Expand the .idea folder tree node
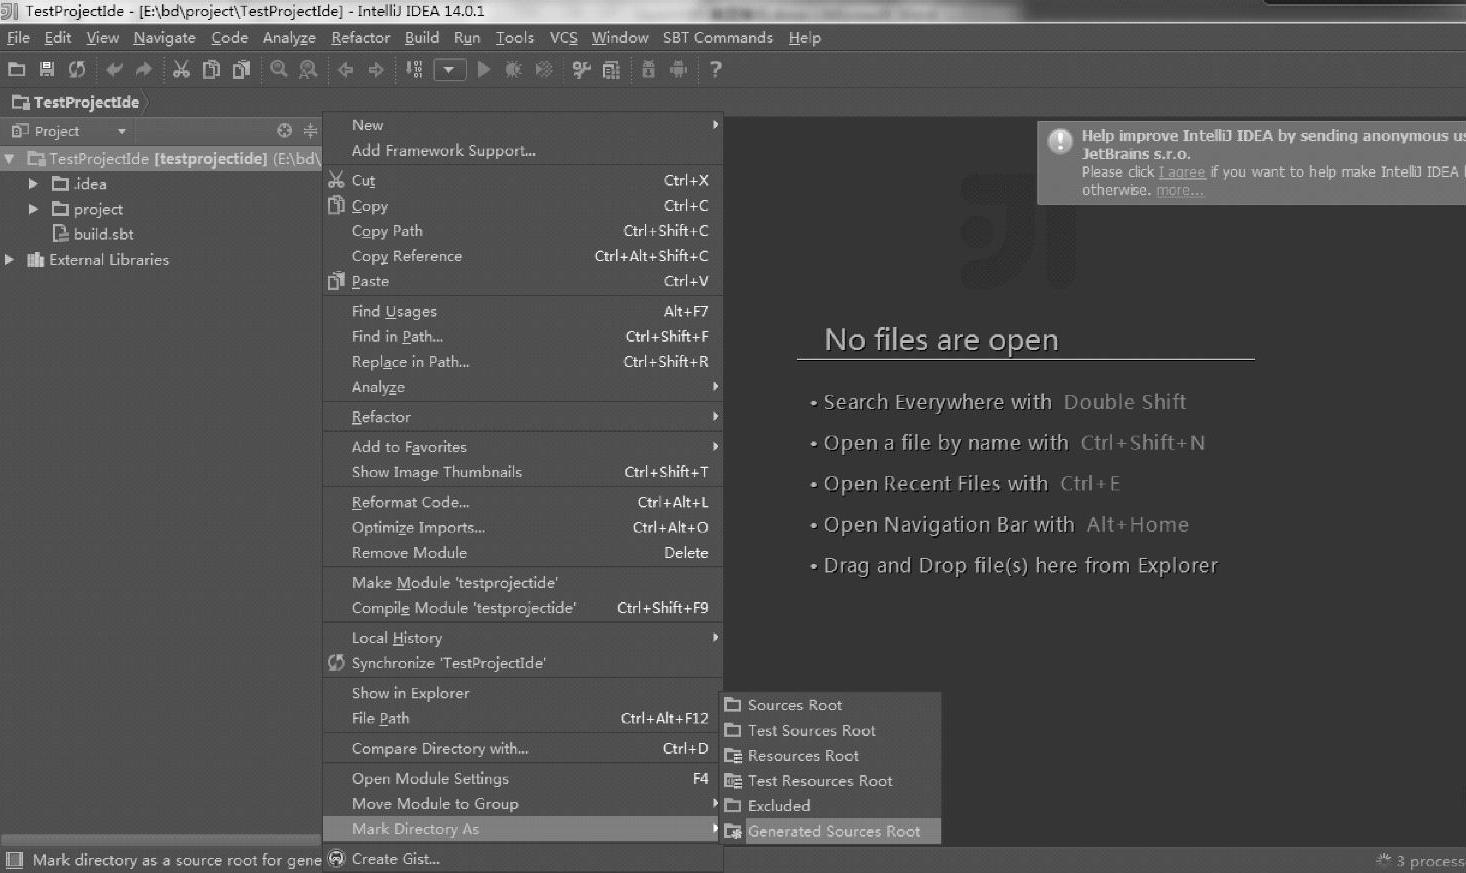Screen dimensions: 1466x873 click(33, 184)
